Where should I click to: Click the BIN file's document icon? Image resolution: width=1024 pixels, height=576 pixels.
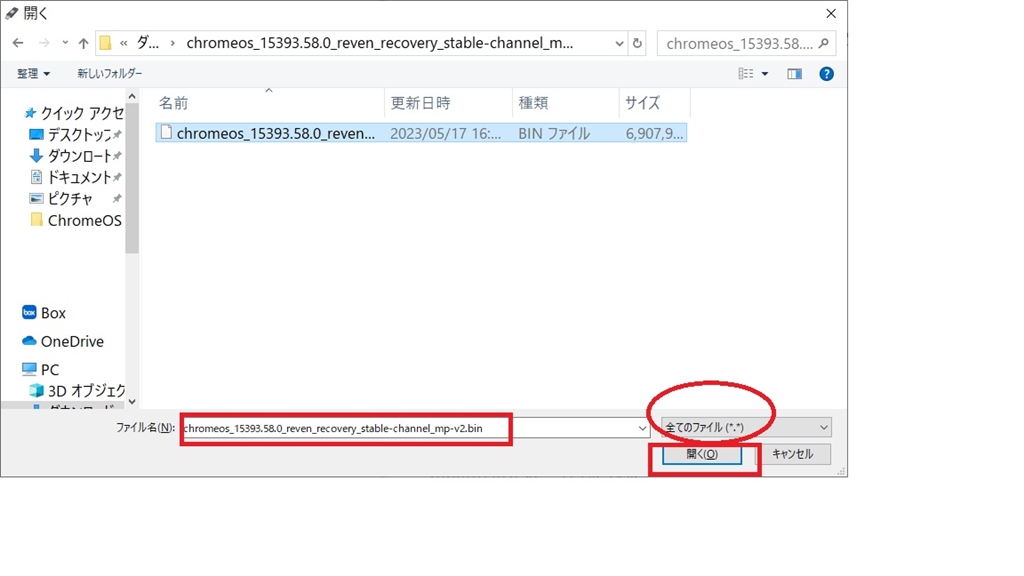point(166,133)
